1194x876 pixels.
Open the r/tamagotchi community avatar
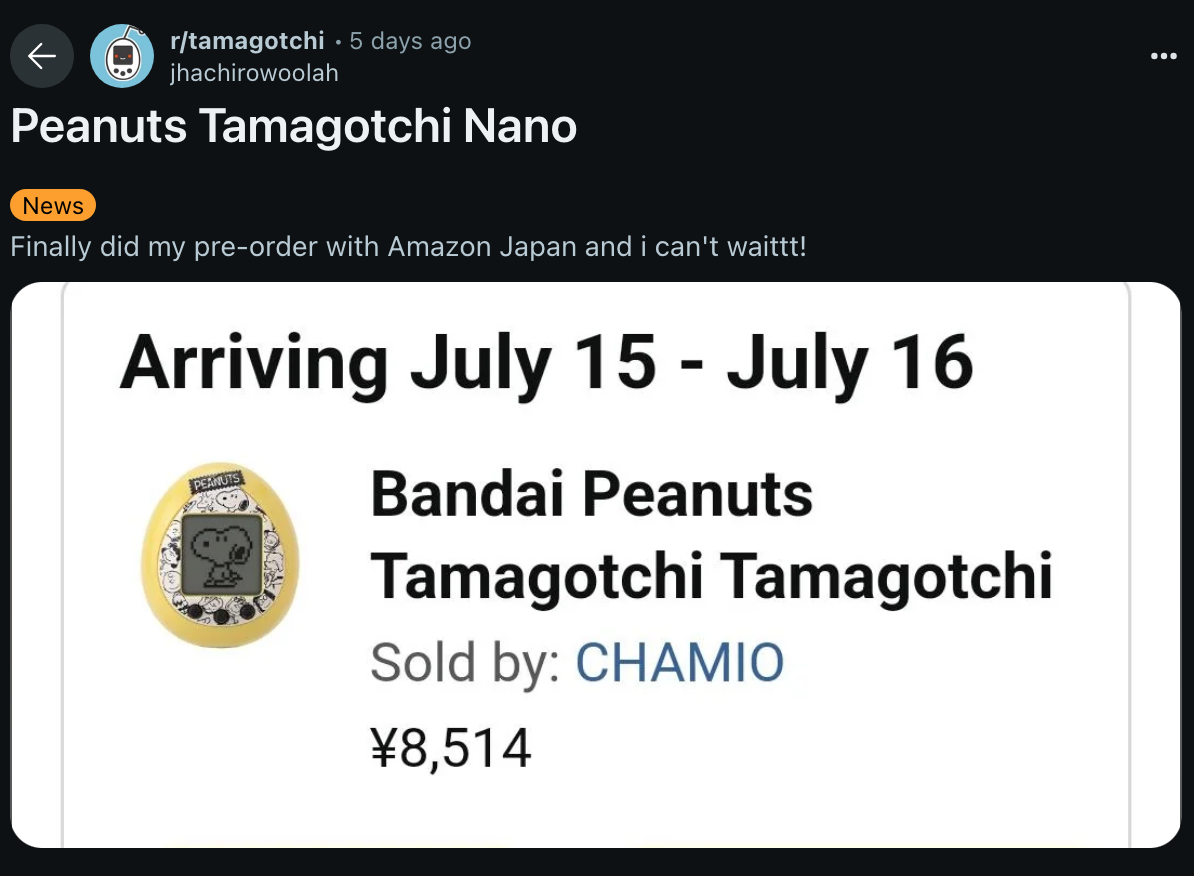tap(122, 56)
